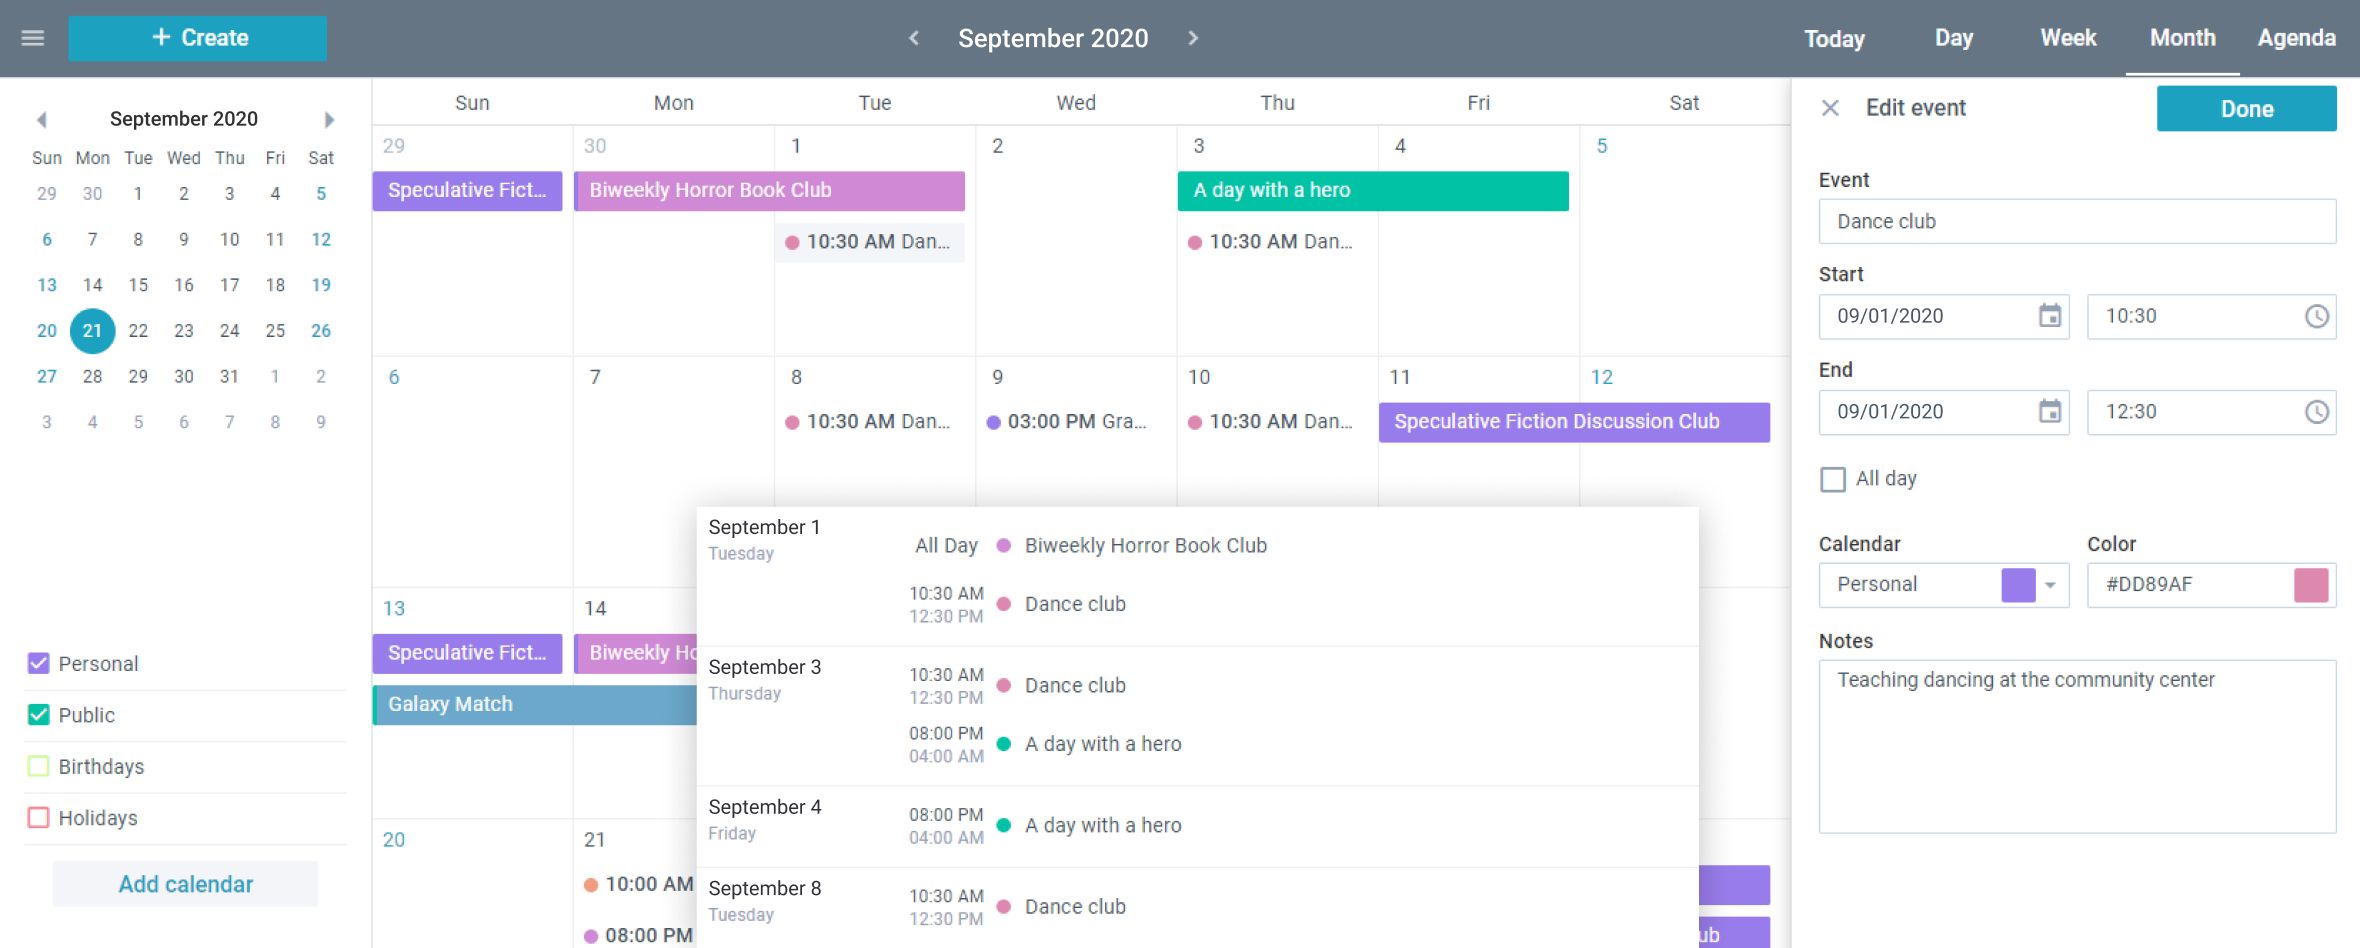The height and width of the screenshot is (948, 2360).
Task: Check the Birthdays calendar checkbox
Action: click(x=37, y=766)
